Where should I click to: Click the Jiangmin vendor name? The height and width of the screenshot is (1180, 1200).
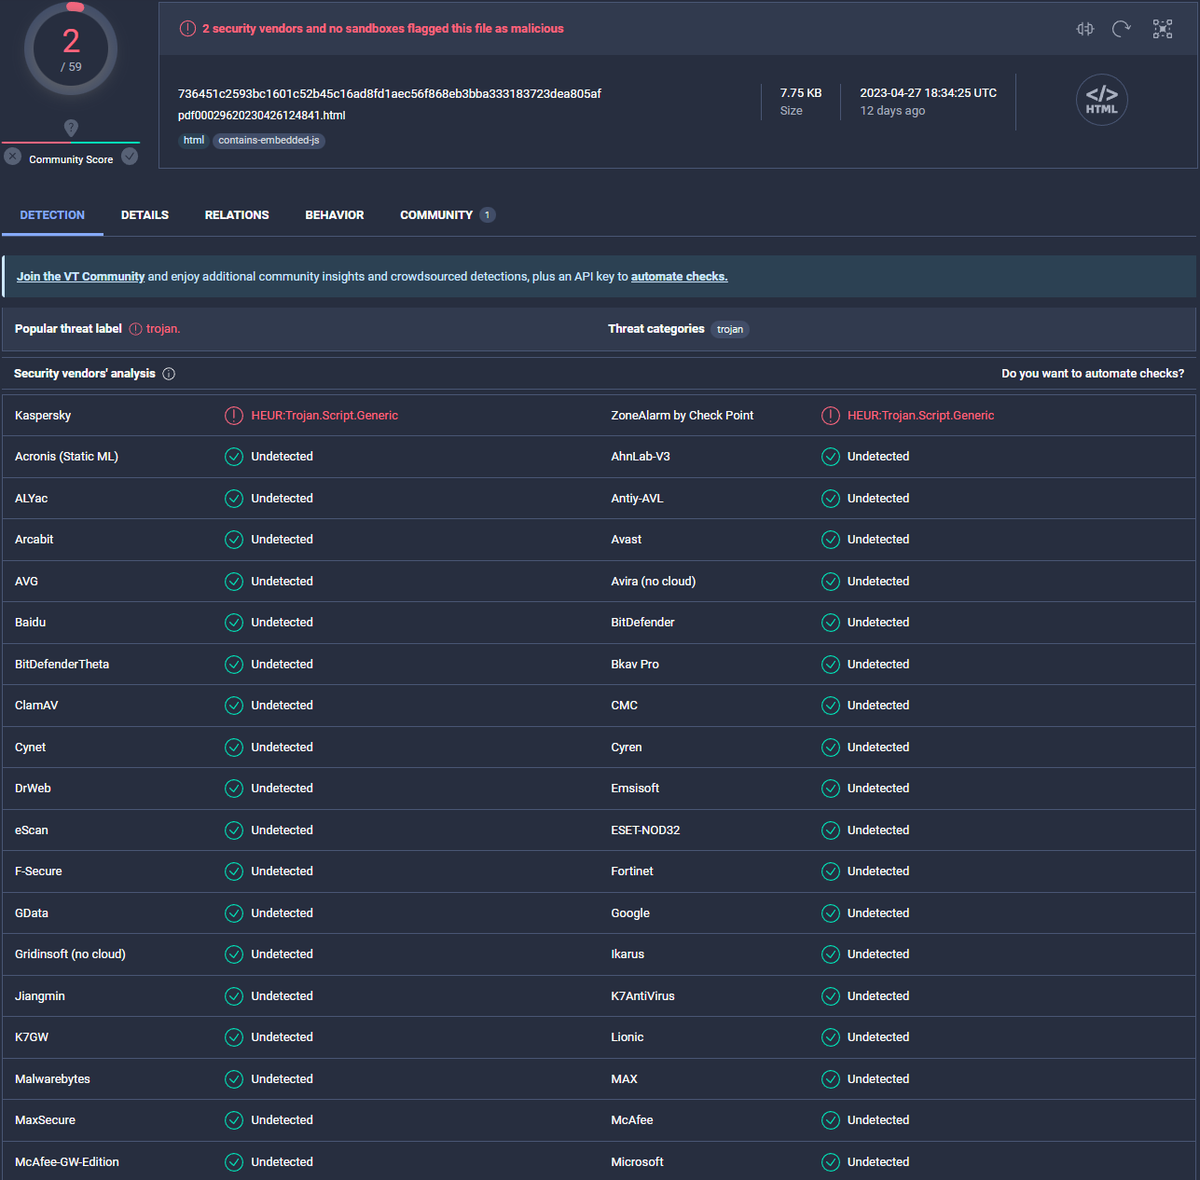click(40, 996)
